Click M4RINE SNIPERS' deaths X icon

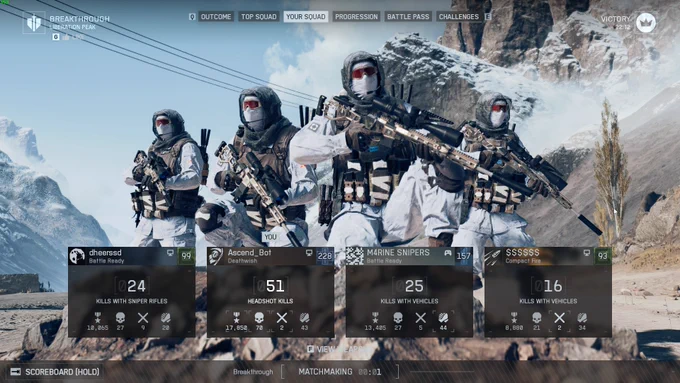[421, 318]
